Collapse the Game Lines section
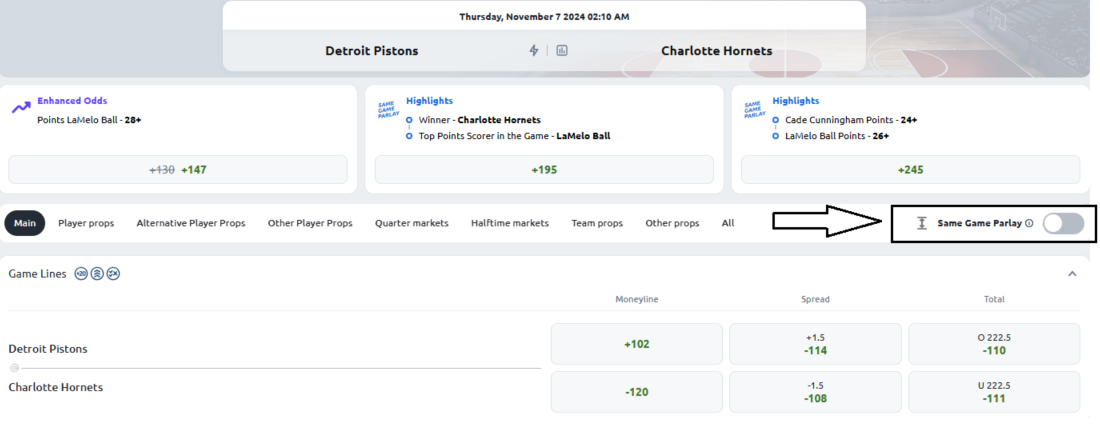This screenshot has width=1100, height=425. 1072,274
